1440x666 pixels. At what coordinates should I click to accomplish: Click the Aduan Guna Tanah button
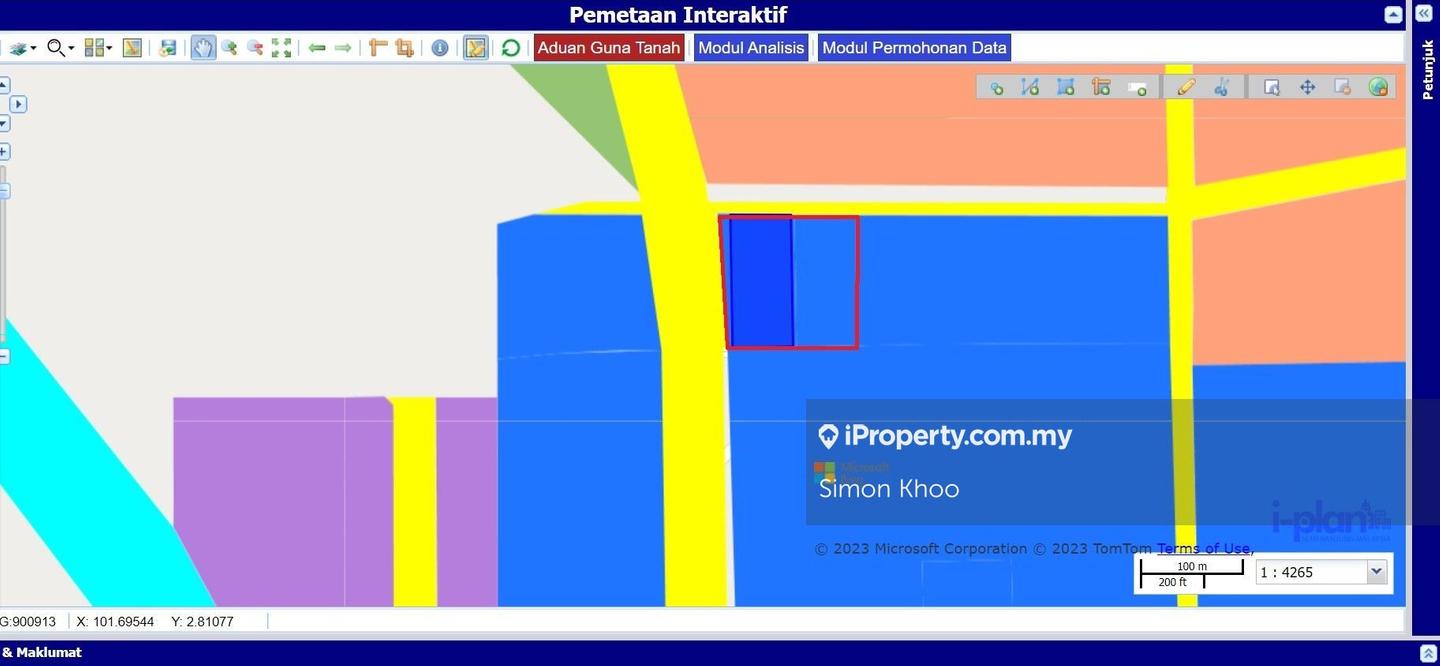click(608, 48)
